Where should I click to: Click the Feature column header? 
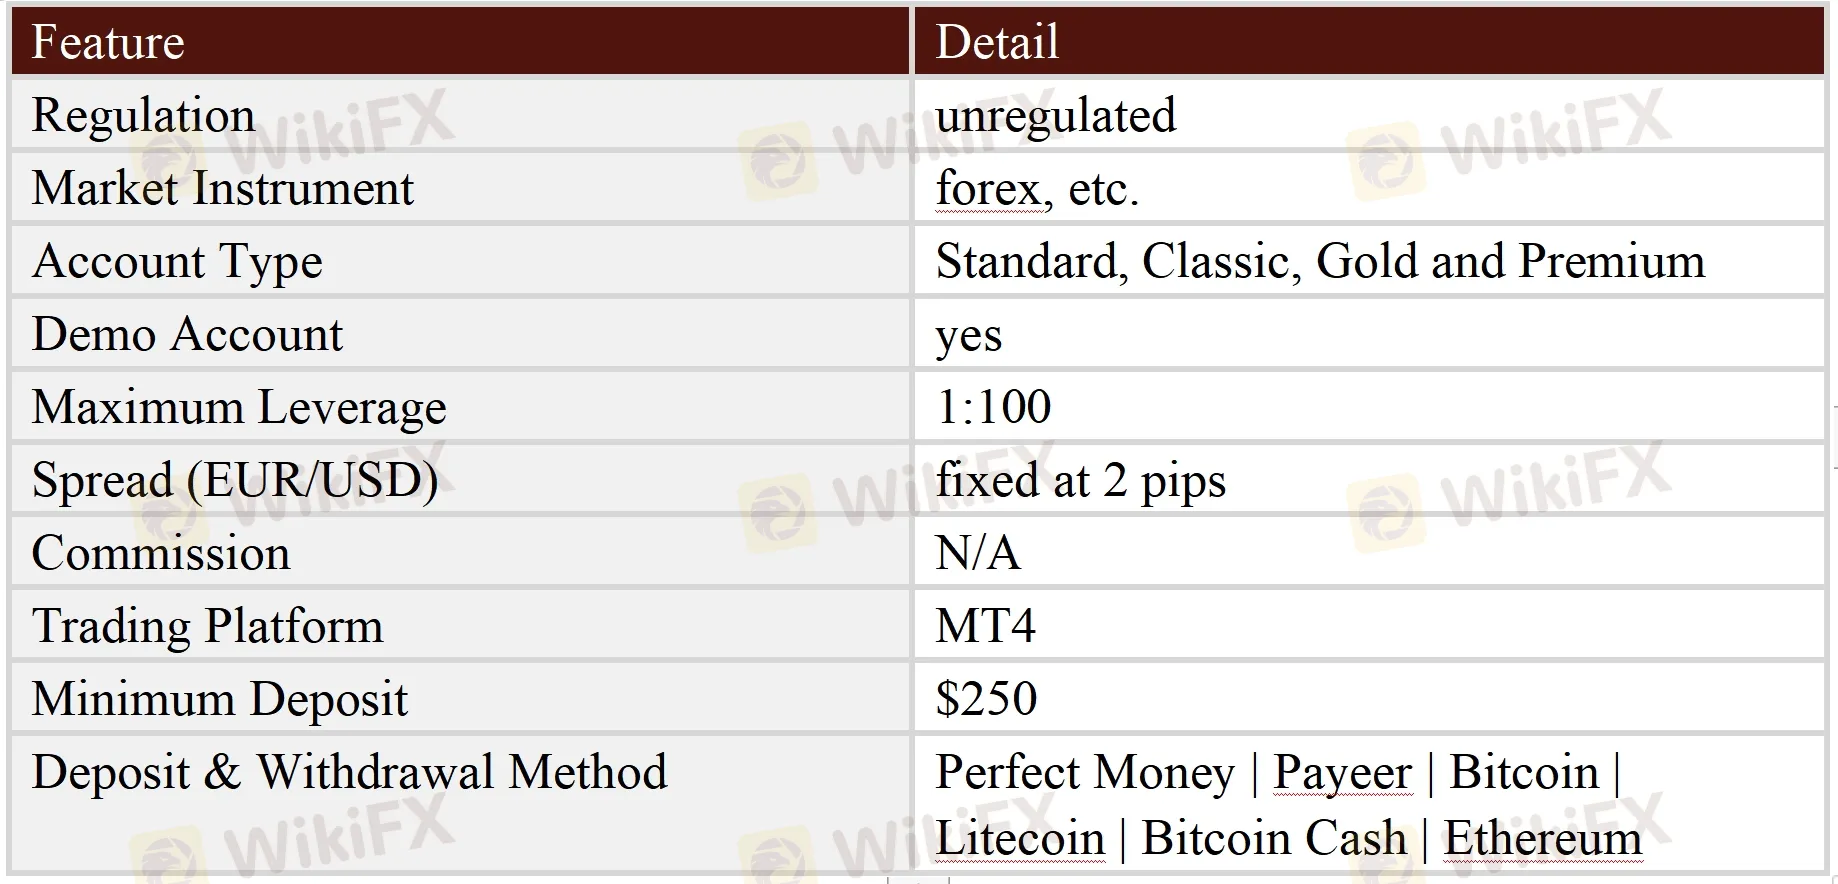point(108,42)
